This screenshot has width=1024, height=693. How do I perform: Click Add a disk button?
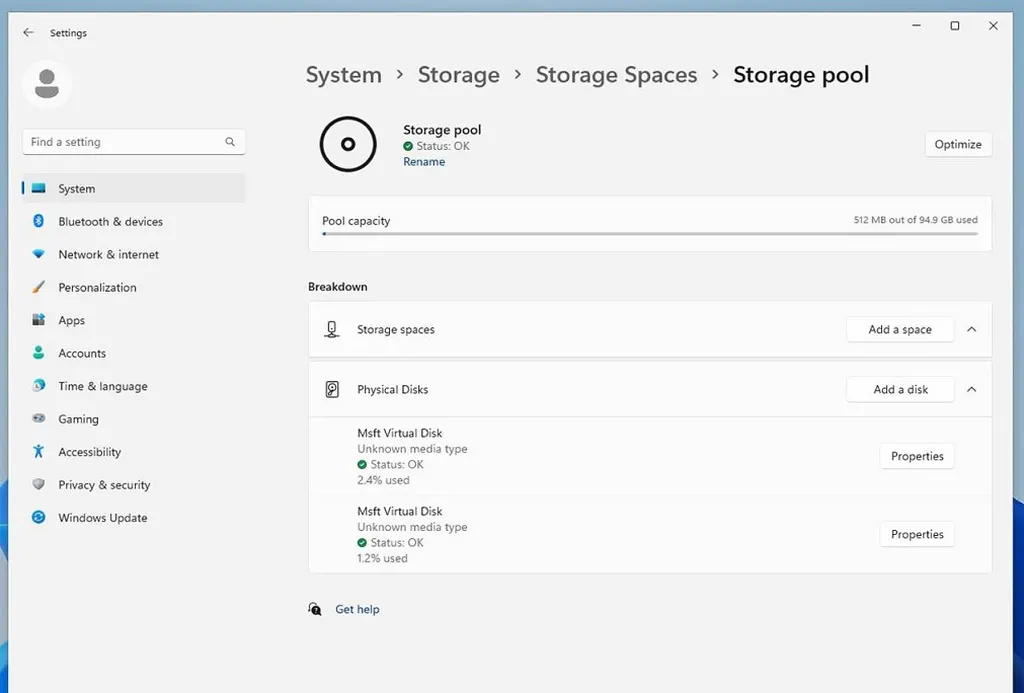[x=899, y=390]
